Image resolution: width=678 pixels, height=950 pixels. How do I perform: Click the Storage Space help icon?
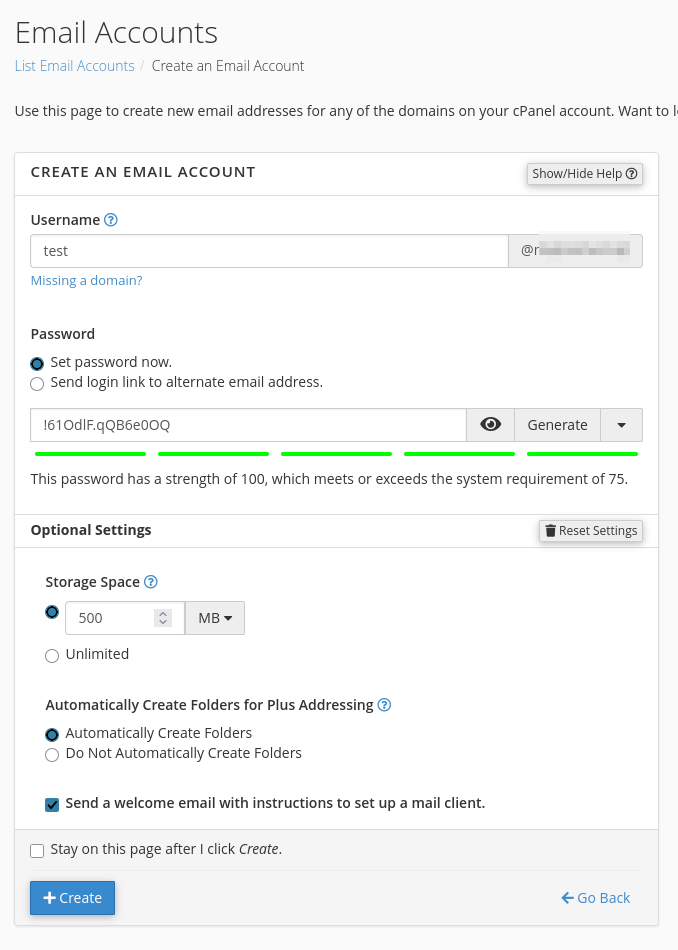coord(151,582)
